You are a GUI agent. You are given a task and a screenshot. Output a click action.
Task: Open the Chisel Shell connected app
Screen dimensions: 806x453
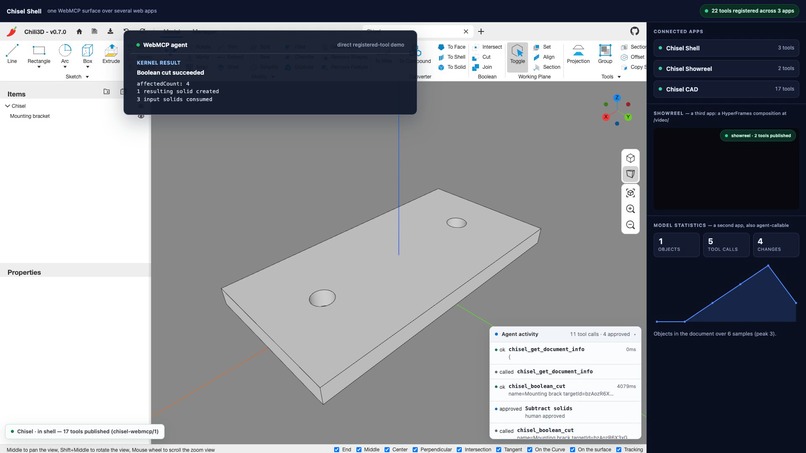pos(726,48)
